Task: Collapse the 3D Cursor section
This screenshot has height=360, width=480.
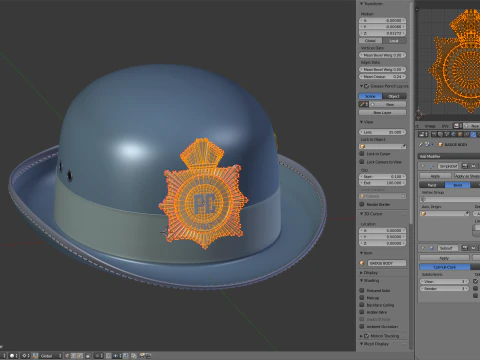Action: [361, 214]
